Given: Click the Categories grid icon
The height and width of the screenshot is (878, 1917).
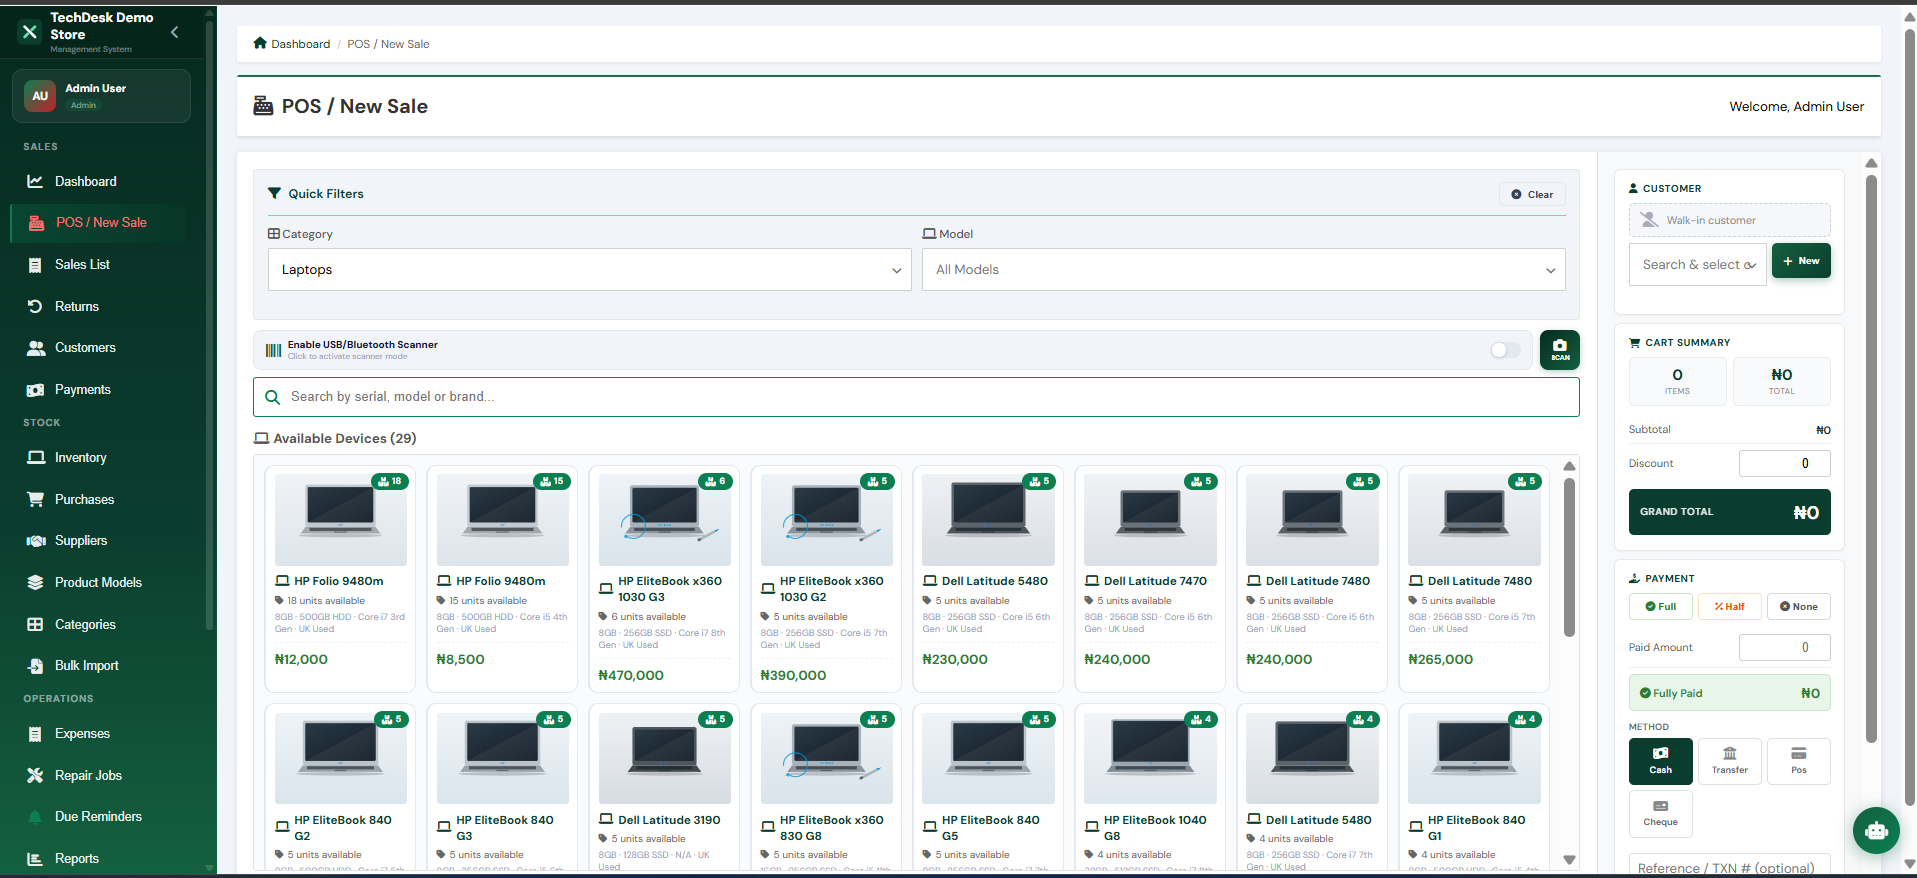Looking at the screenshot, I should (x=36, y=624).
